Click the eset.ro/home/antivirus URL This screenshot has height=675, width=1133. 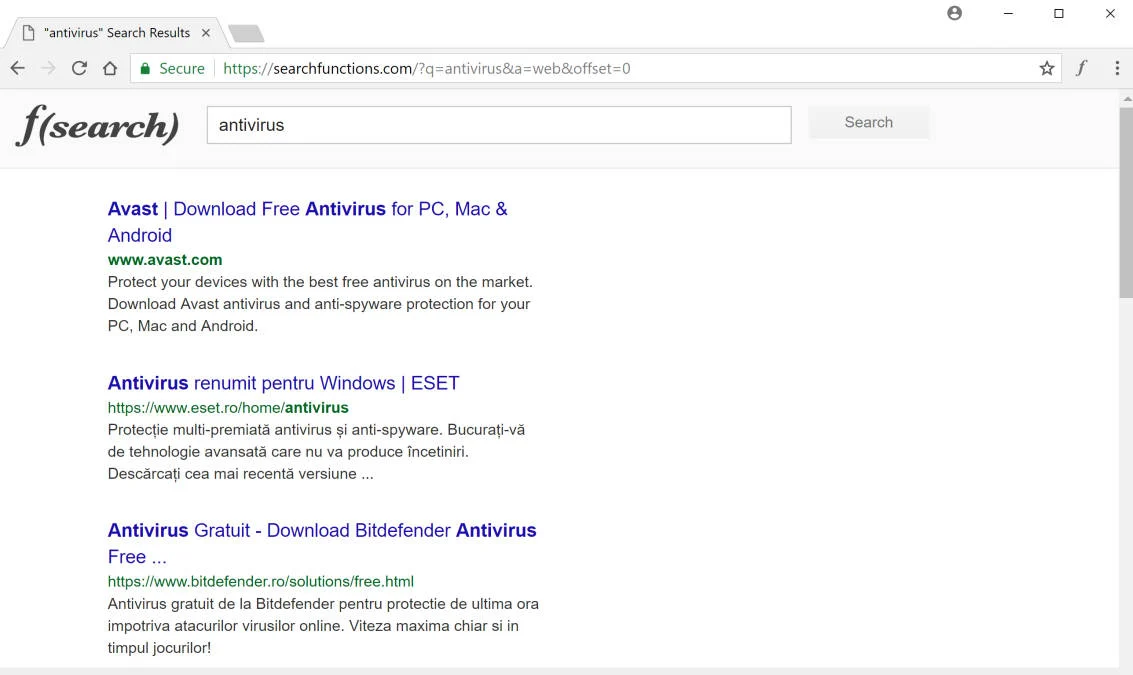[x=228, y=408]
